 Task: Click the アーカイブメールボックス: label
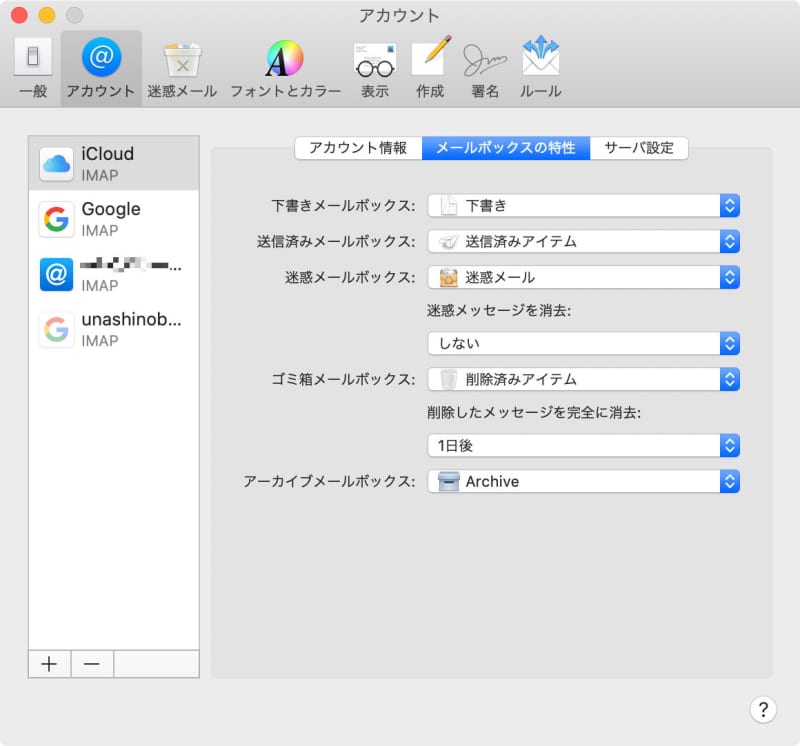[330, 481]
